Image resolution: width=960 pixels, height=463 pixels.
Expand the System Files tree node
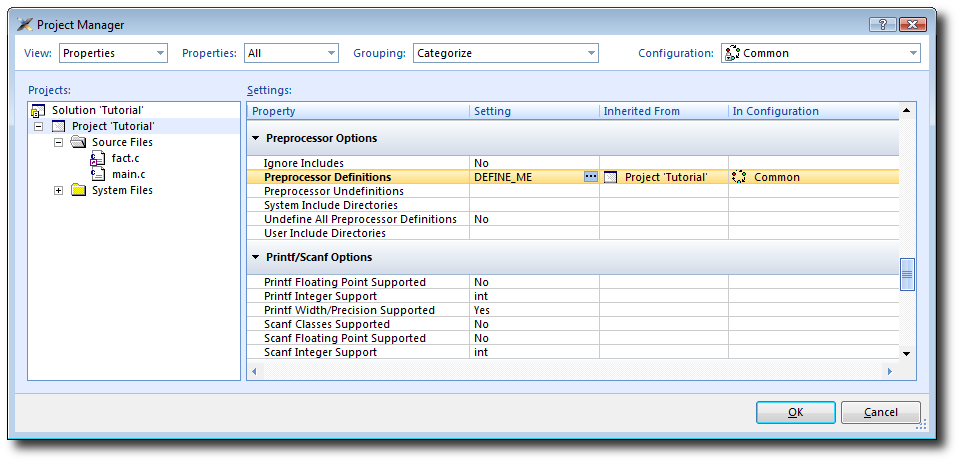[x=58, y=190]
